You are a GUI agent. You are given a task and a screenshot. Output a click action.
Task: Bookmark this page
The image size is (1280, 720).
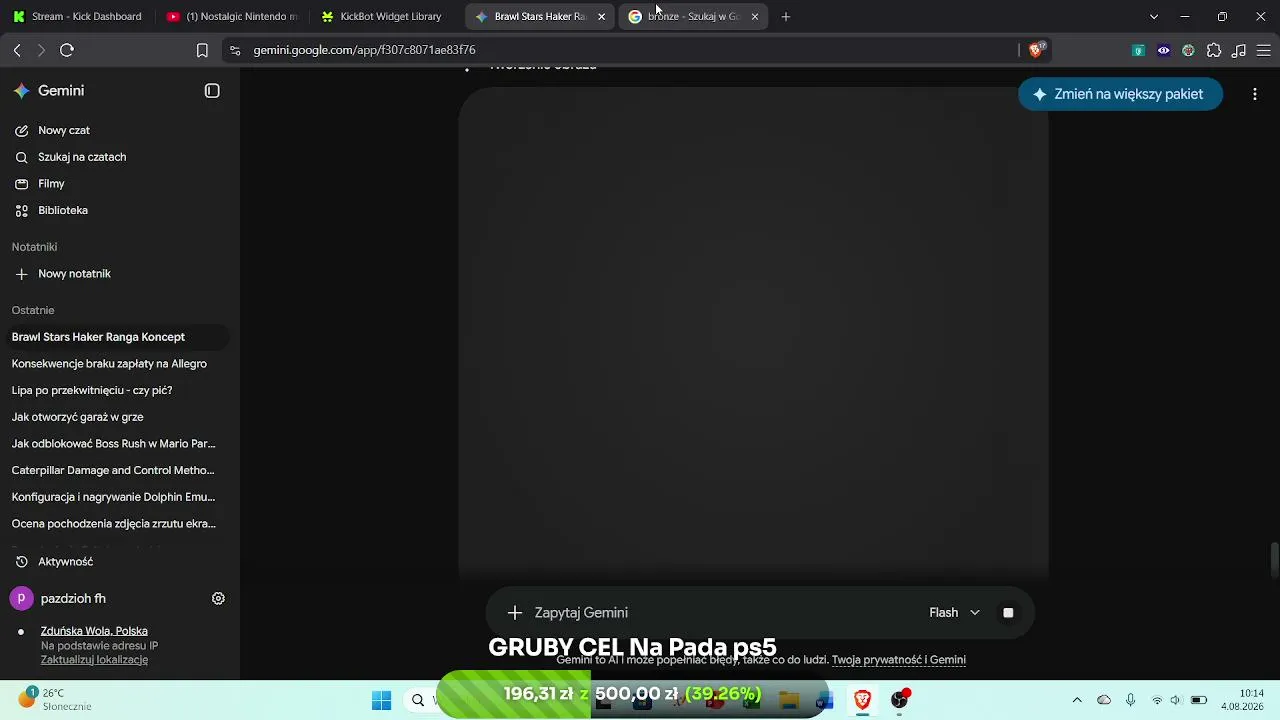[x=202, y=50]
